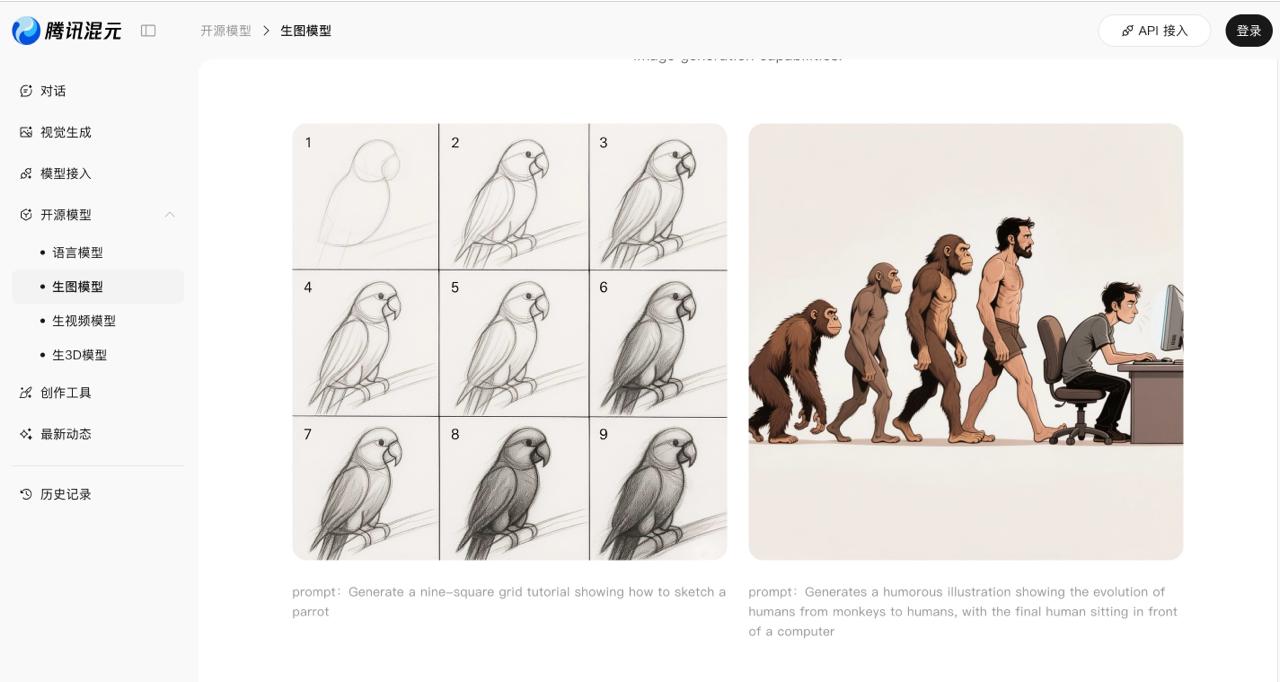Click the 最新动态 sparkle icon
This screenshot has height=682, width=1280.
pyautogui.click(x=26, y=434)
